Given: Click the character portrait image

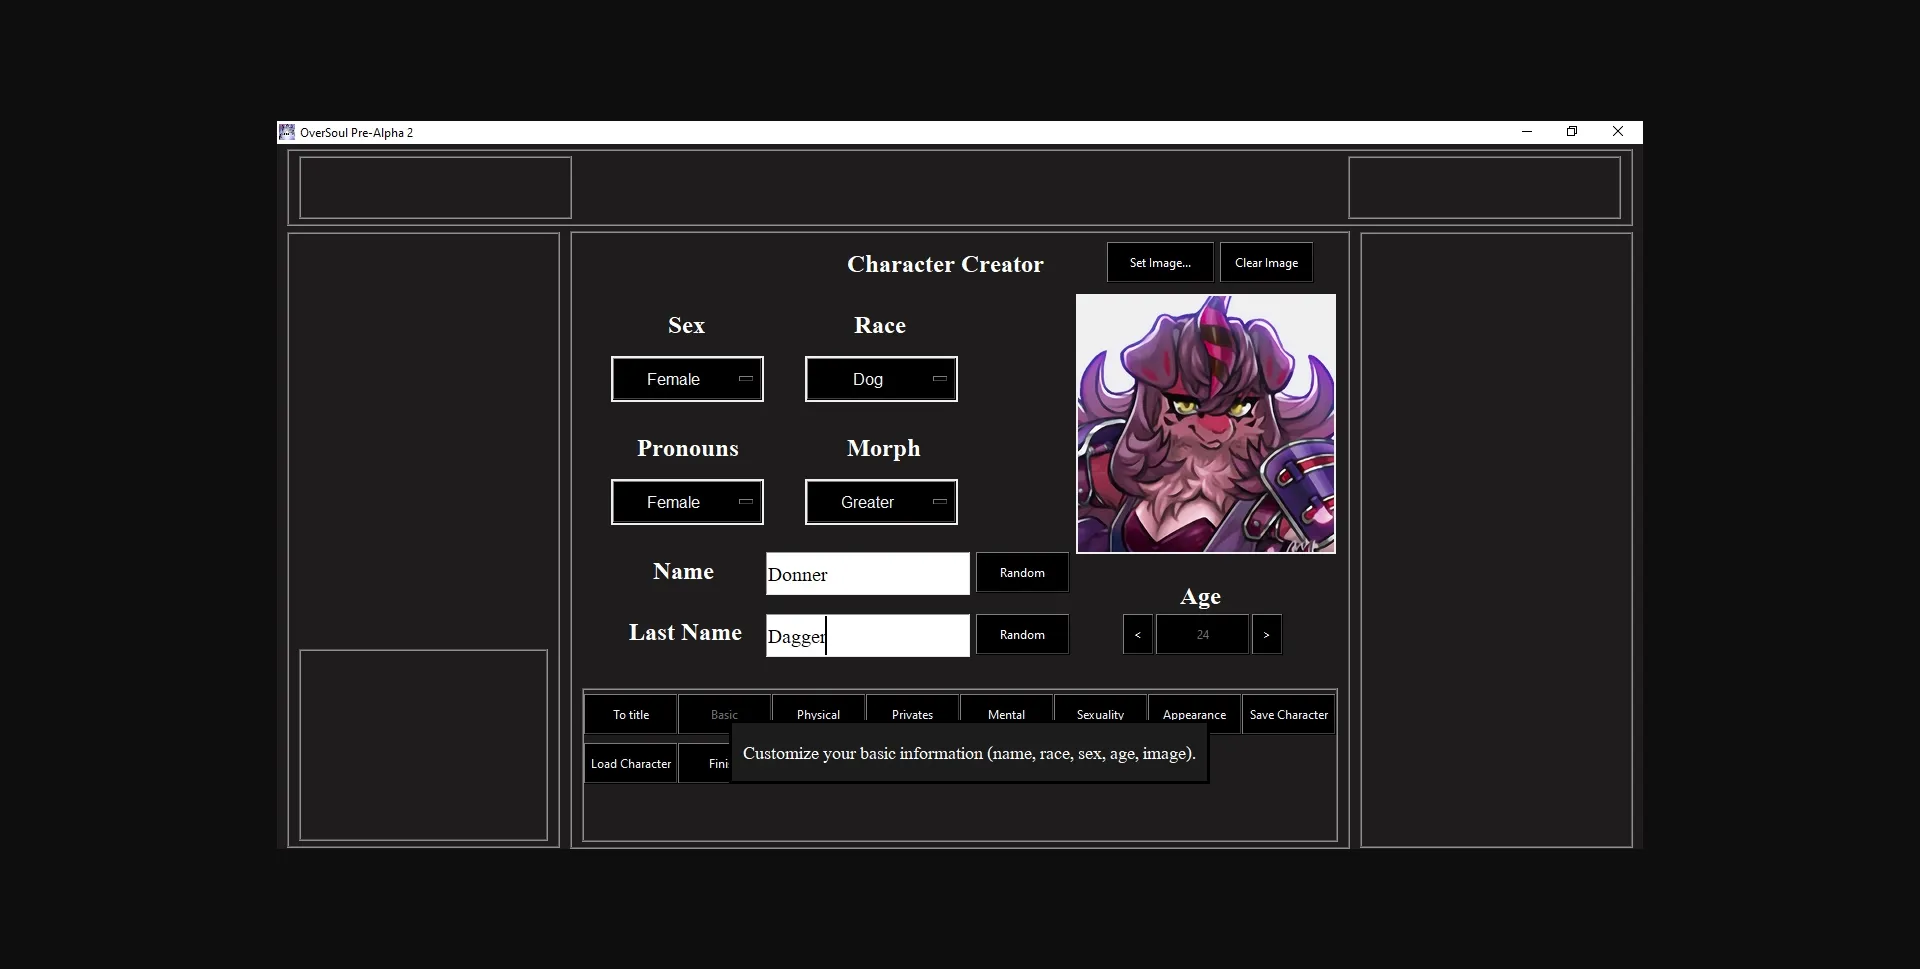Looking at the screenshot, I should click(x=1205, y=423).
